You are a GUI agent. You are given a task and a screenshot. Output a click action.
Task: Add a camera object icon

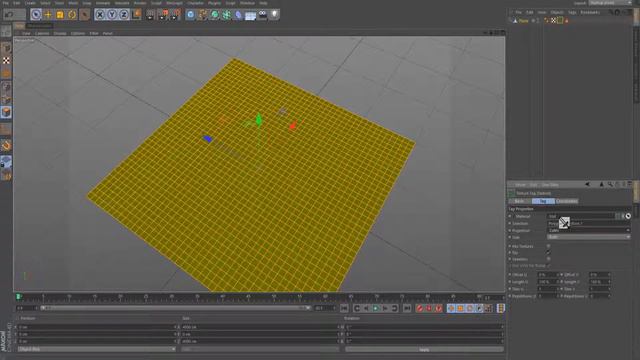262,15
